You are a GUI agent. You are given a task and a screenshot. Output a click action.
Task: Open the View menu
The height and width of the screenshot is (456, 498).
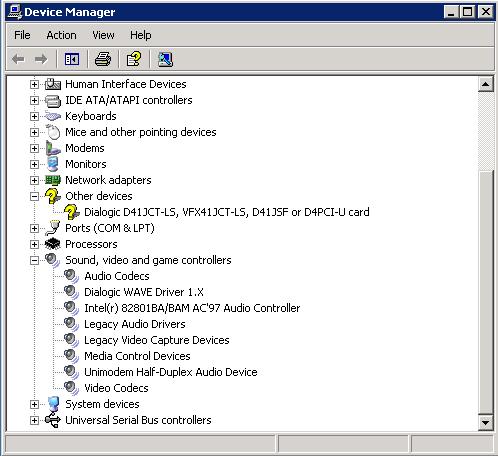[x=103, y=35]
